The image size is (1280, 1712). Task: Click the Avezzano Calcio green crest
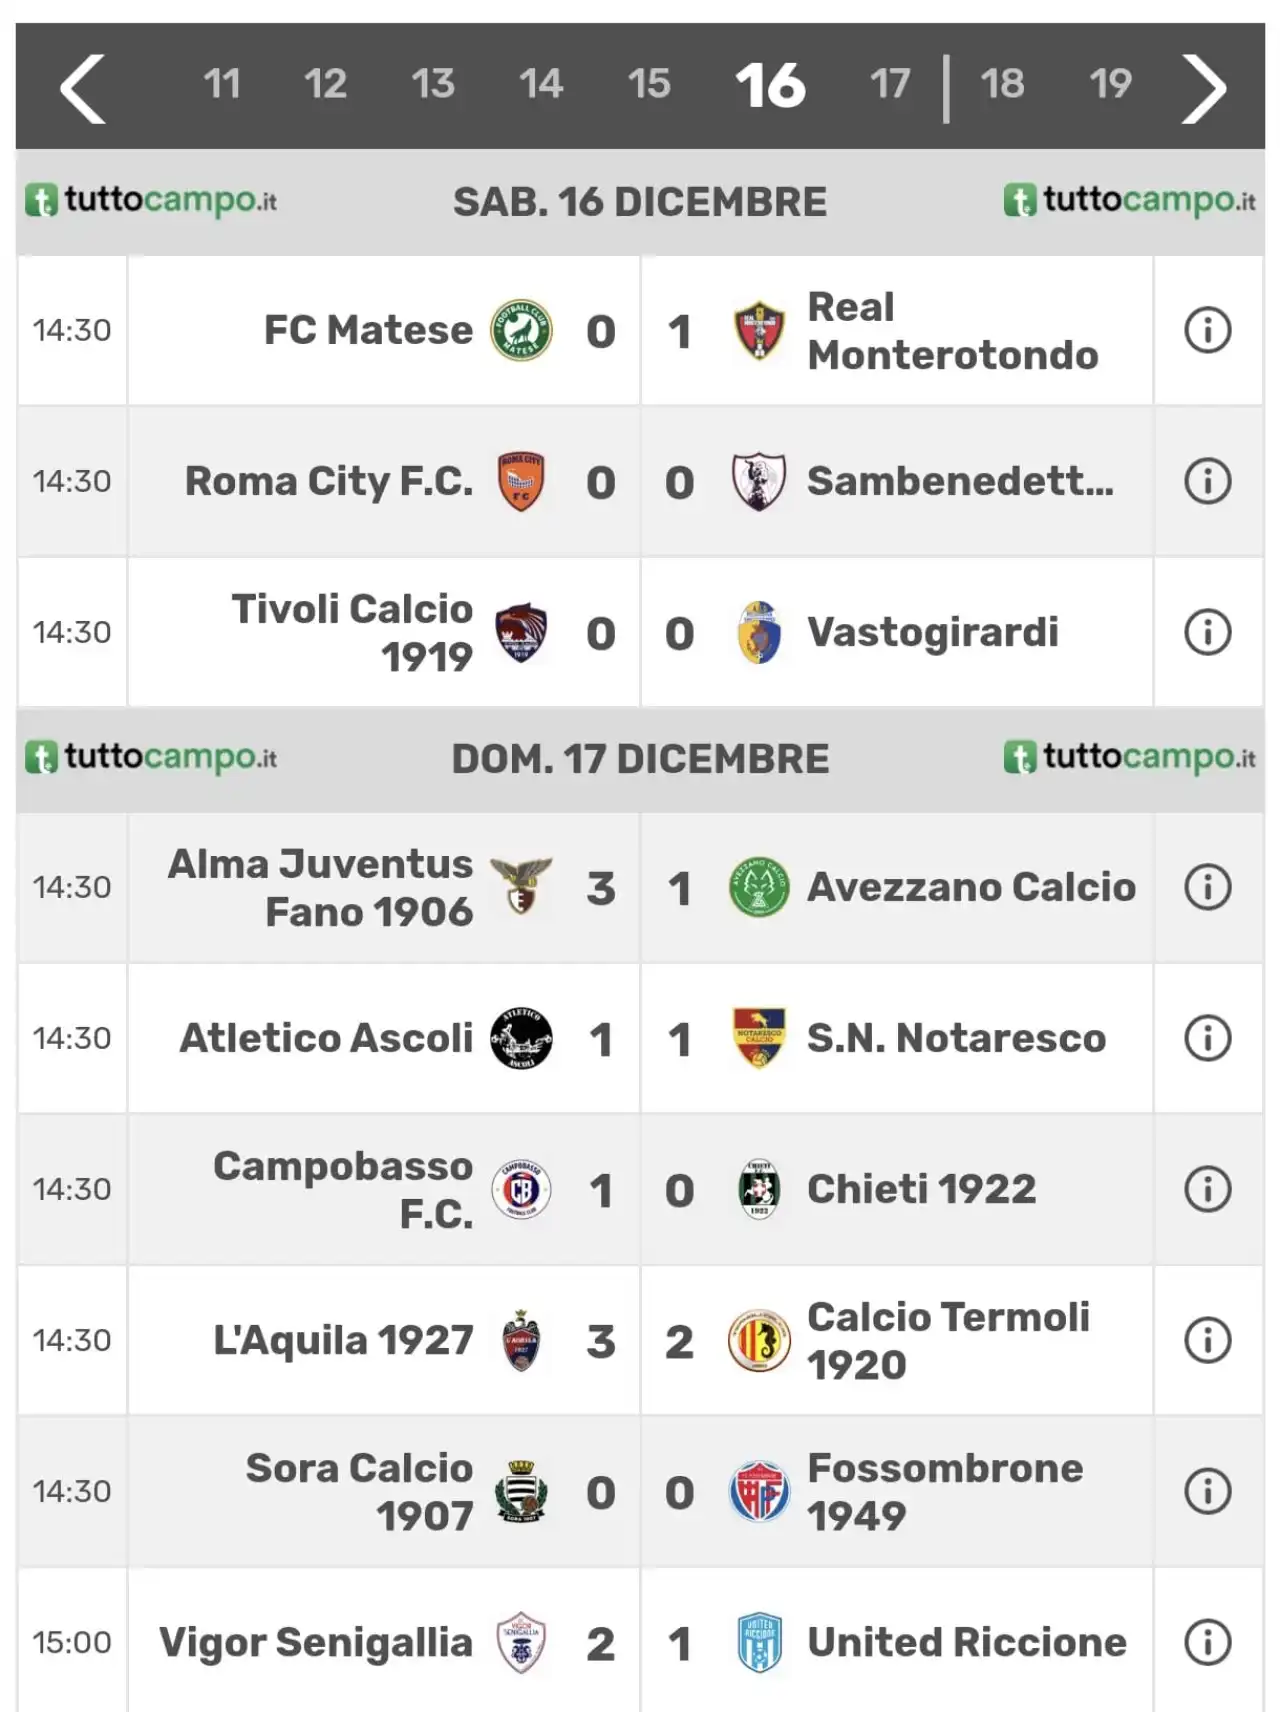[759, 888]
